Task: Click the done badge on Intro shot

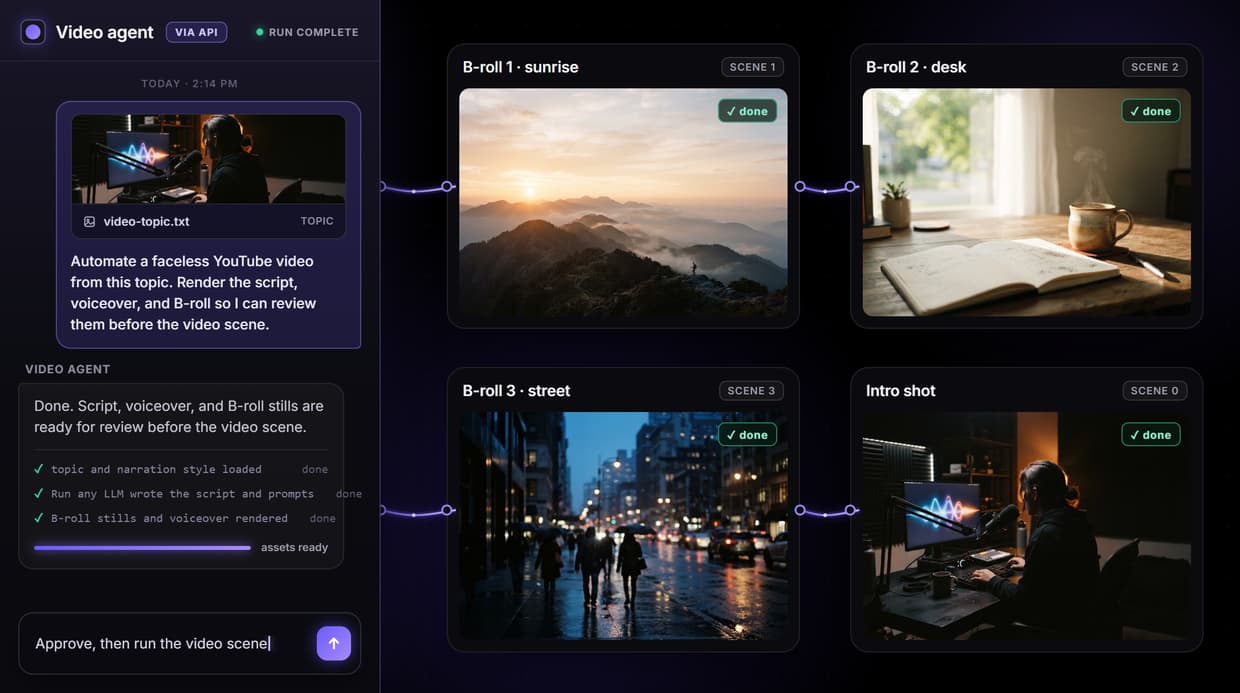Action: pos(1150,434)
